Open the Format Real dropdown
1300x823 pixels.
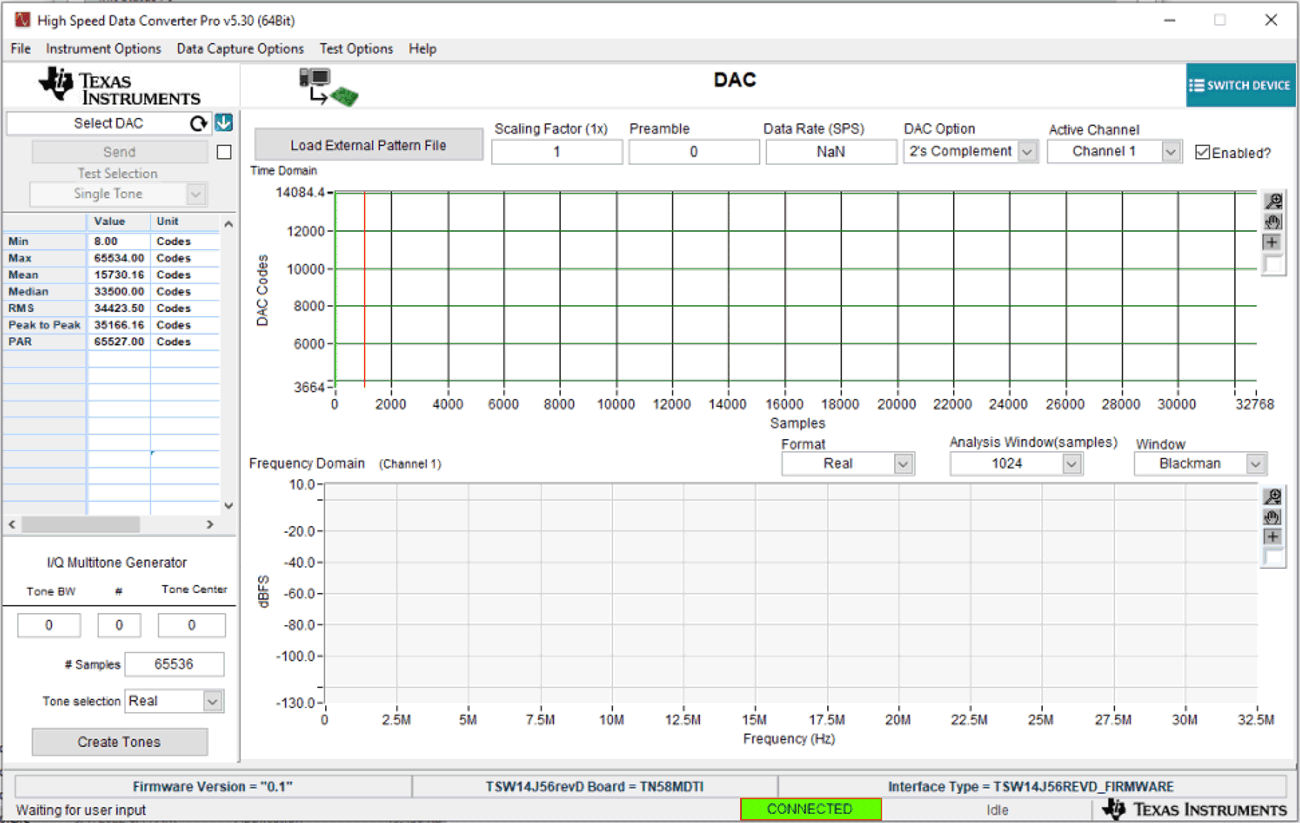click(x=904, y=464)
